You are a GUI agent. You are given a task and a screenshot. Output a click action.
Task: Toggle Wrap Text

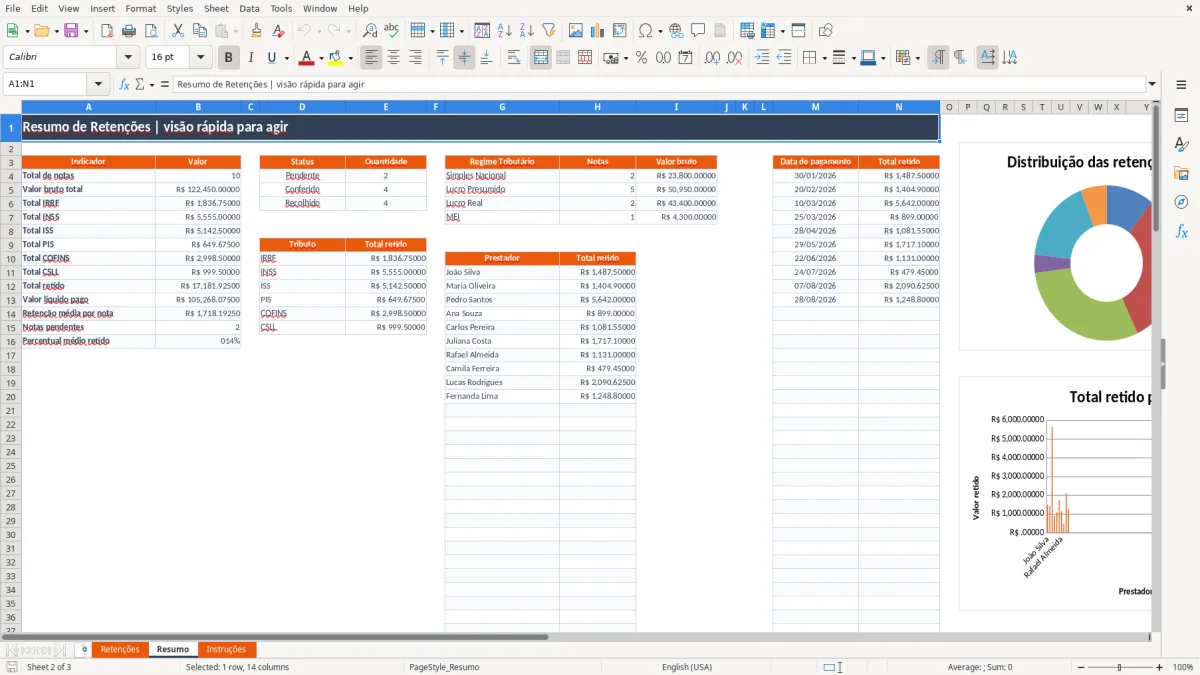click(x=514, y=58)
